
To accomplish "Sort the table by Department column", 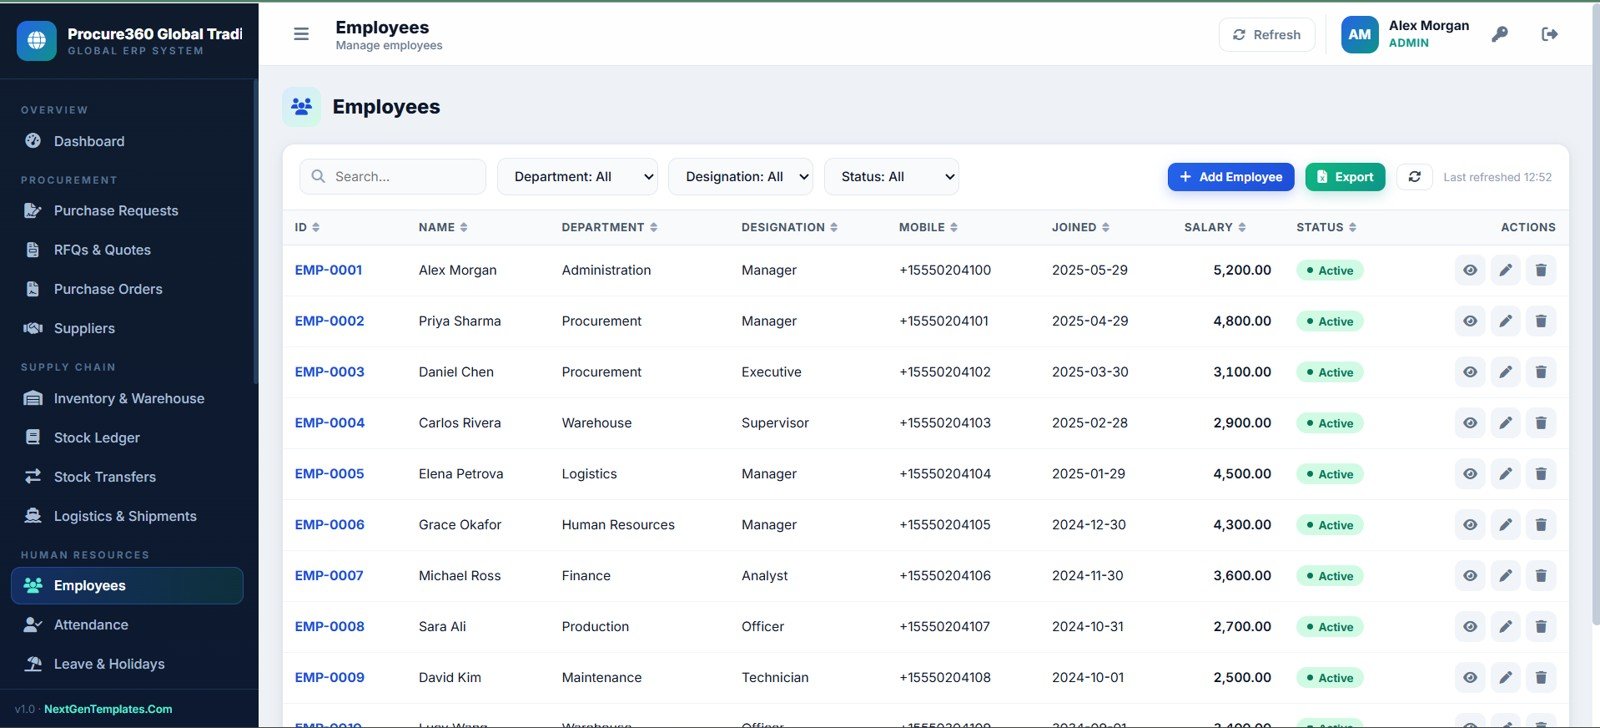I will click(x=609, y=228).
